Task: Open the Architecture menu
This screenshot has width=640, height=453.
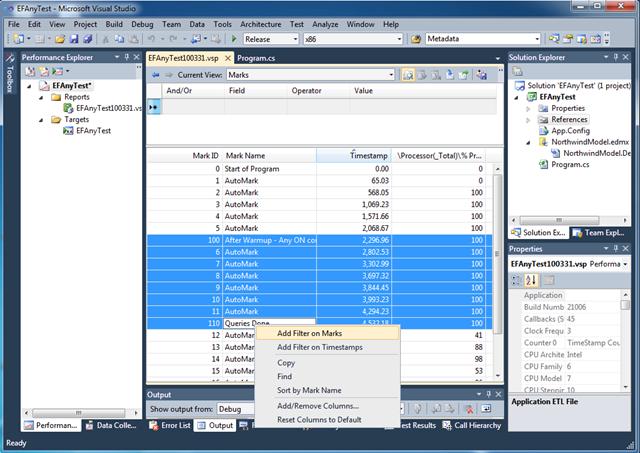Action: 260,24
